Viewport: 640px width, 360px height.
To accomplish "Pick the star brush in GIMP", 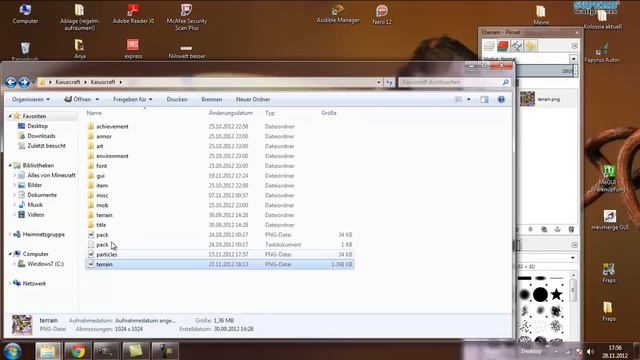I will coord(556,294).
